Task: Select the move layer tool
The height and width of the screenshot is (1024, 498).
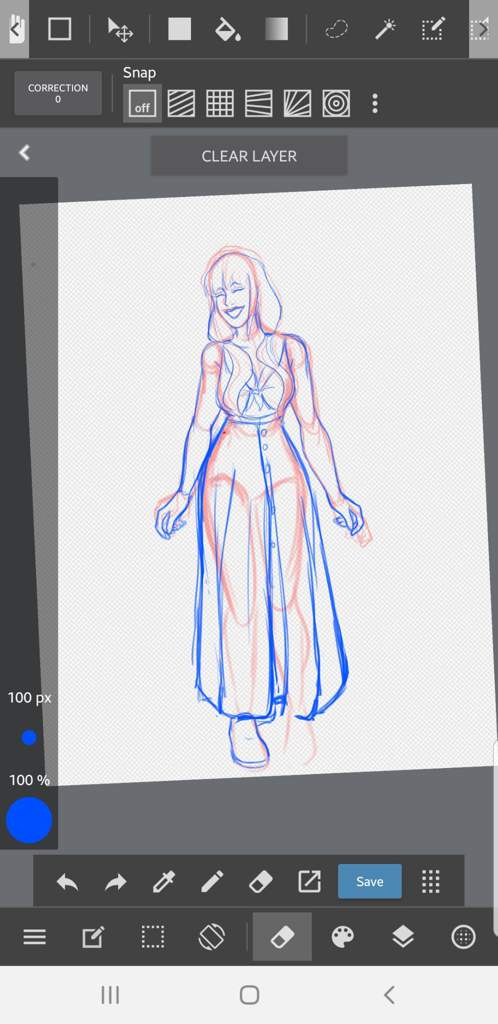Action: coord(120,29)
